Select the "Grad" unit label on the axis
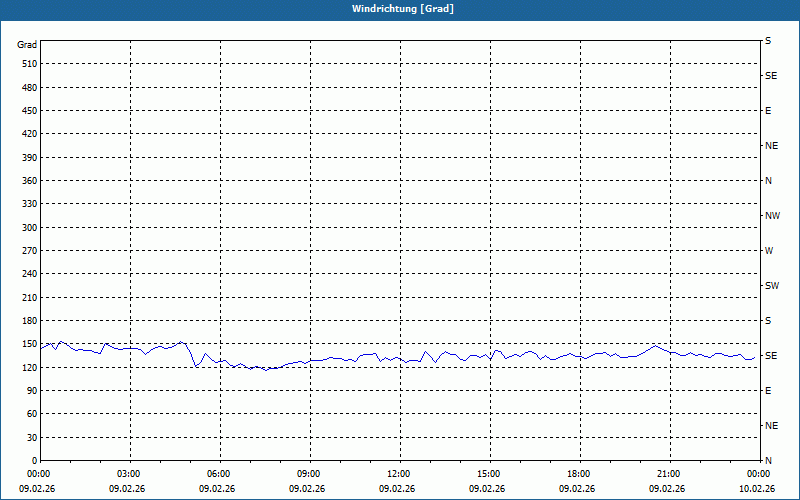Viewport: 800px width, 500px height. (x=27, y=45)
